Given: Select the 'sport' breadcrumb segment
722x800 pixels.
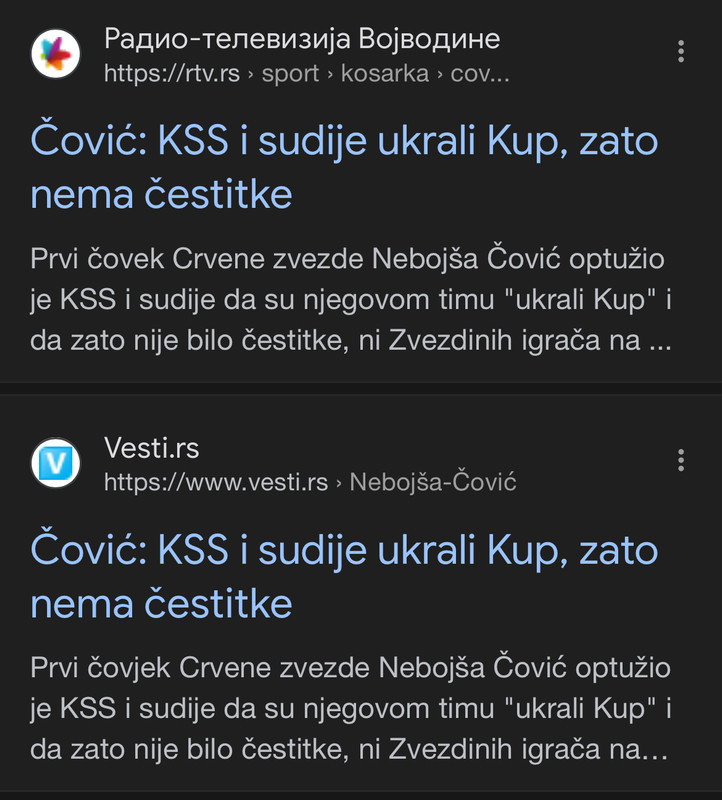Looking at the screenshot, I should point(290,73).
